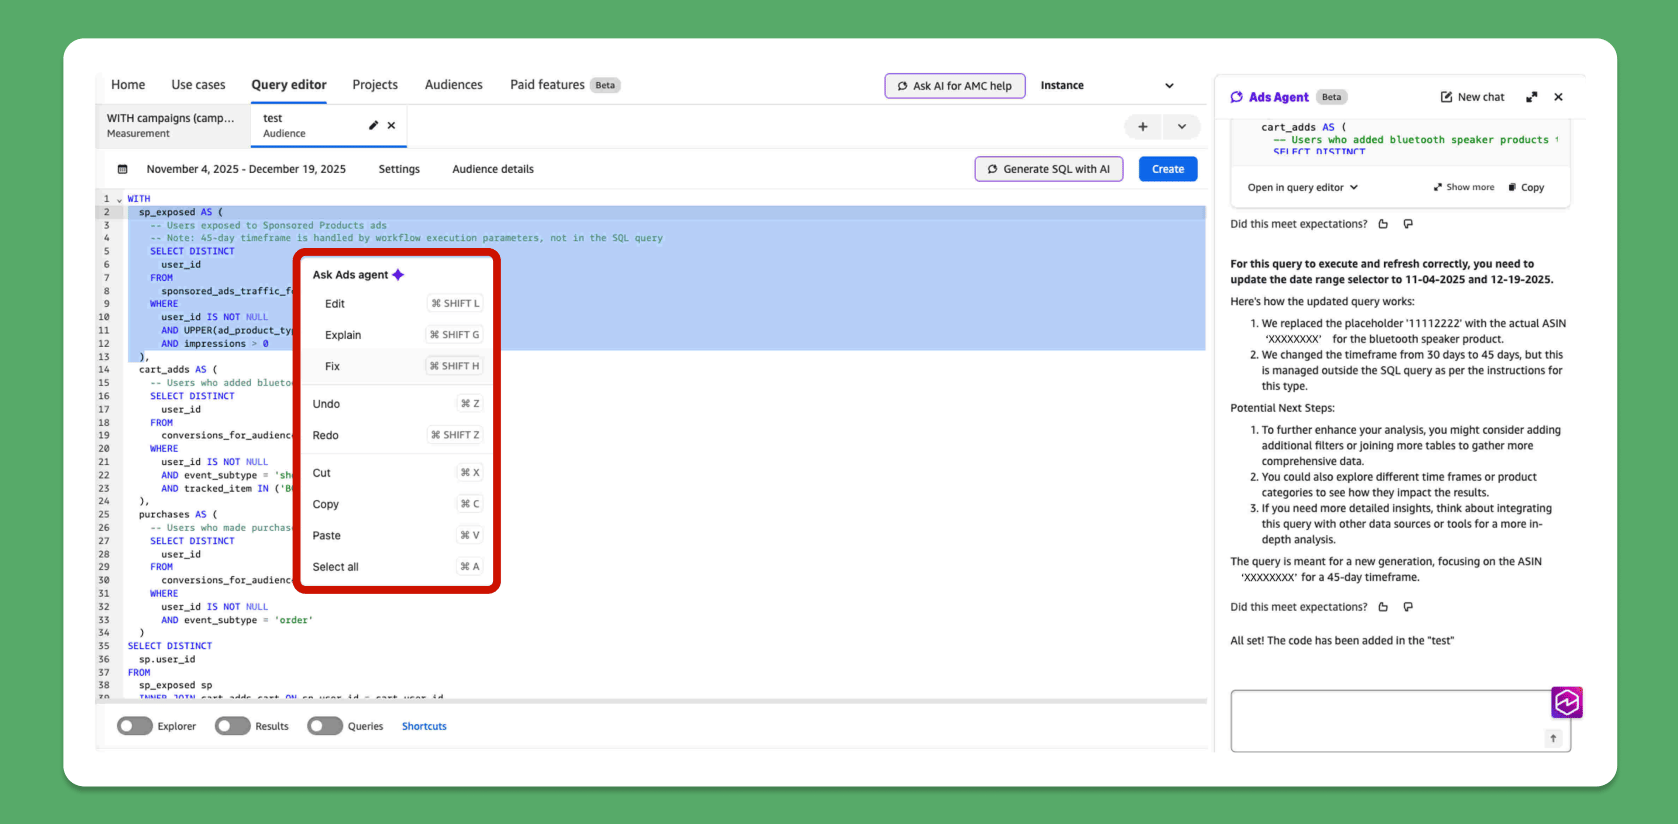Open the Audiences tab
This screenshot has height=824, width=1678.
454,85
